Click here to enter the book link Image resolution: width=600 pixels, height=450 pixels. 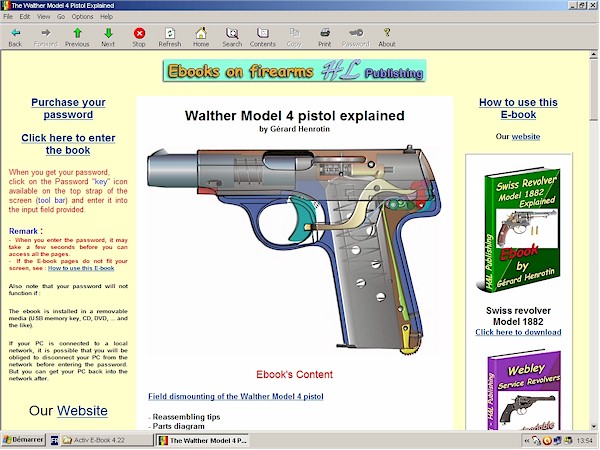click(x=68, y=144)
